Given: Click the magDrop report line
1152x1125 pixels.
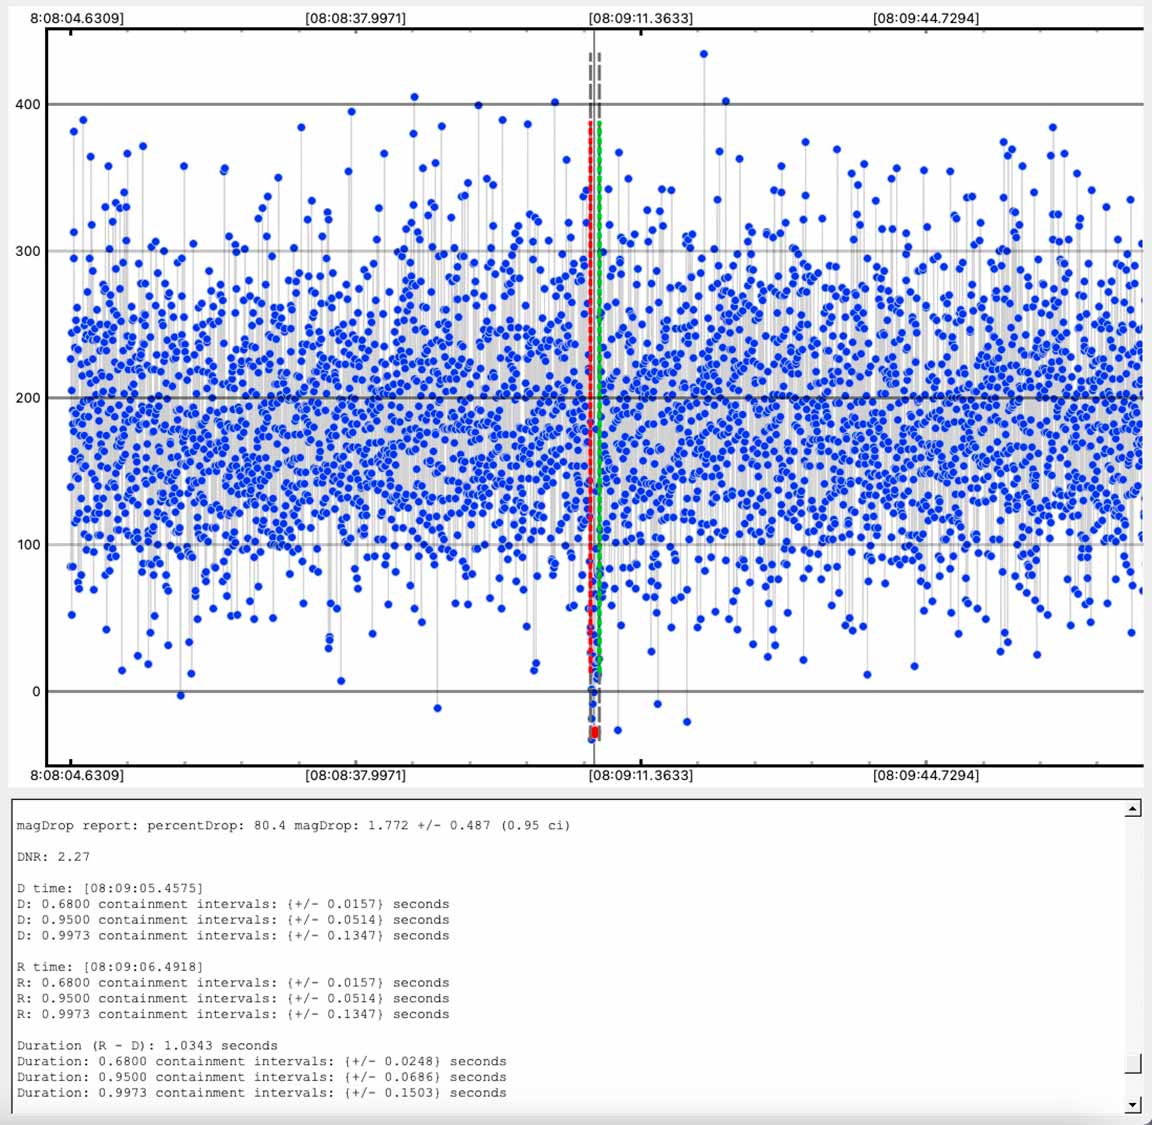Looking at the screenshot, I should [x=293, y=825].
